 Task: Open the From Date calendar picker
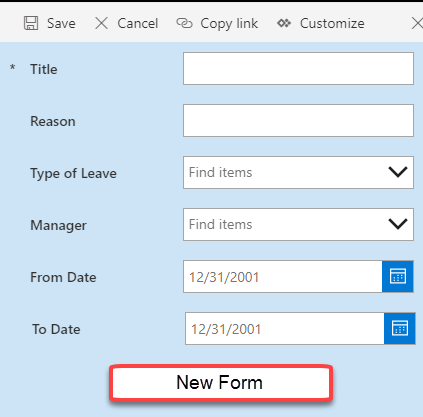(x=398, y=277)
